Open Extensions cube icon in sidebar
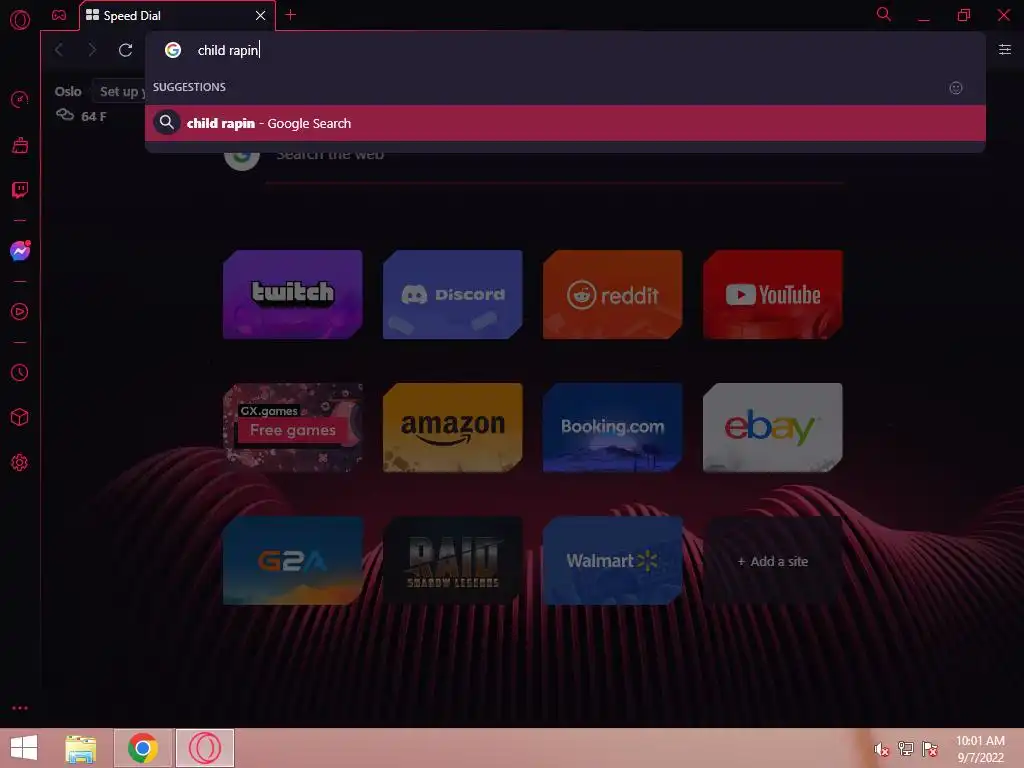 (x=20, y=417)
